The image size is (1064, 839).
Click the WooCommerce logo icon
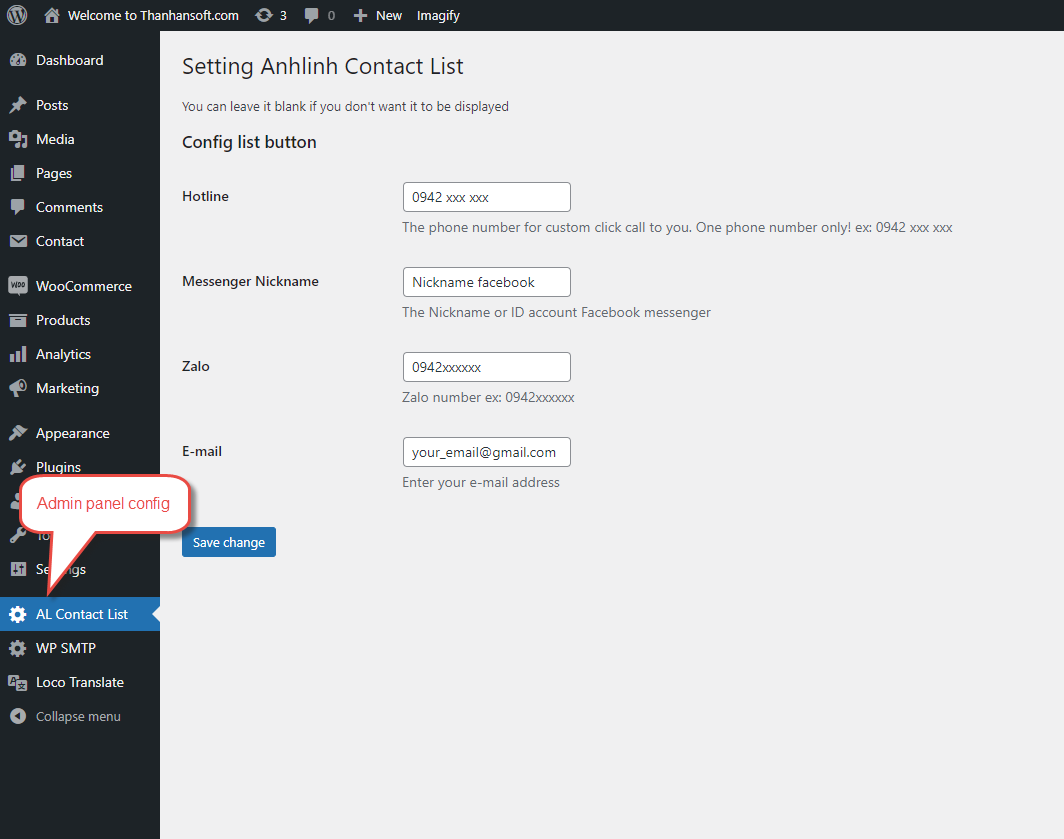pos(18,286)
